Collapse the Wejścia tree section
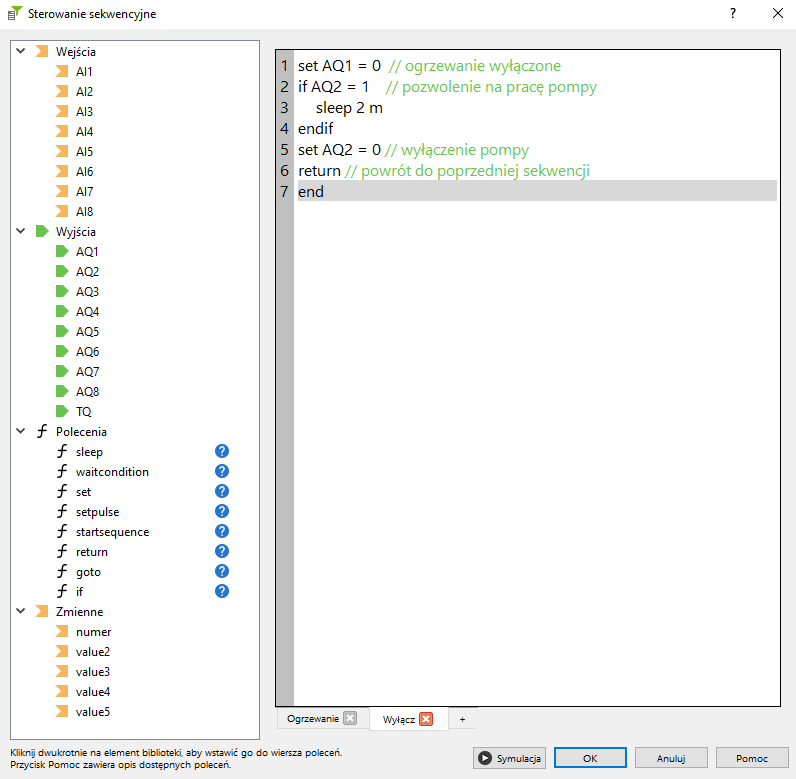Screen dimensions: 796x779 tap(20, 51)
